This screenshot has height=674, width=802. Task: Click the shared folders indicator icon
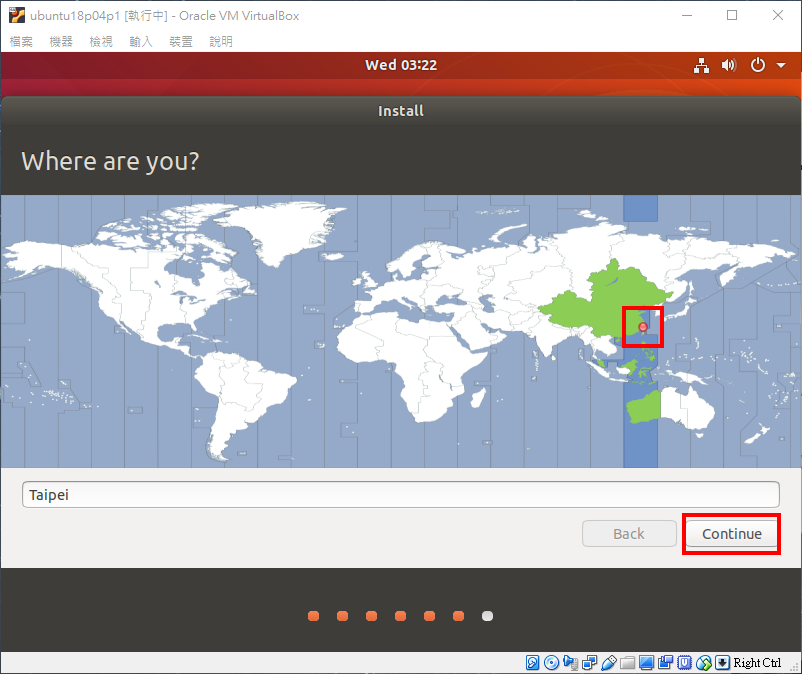click(x=628, y=663)
